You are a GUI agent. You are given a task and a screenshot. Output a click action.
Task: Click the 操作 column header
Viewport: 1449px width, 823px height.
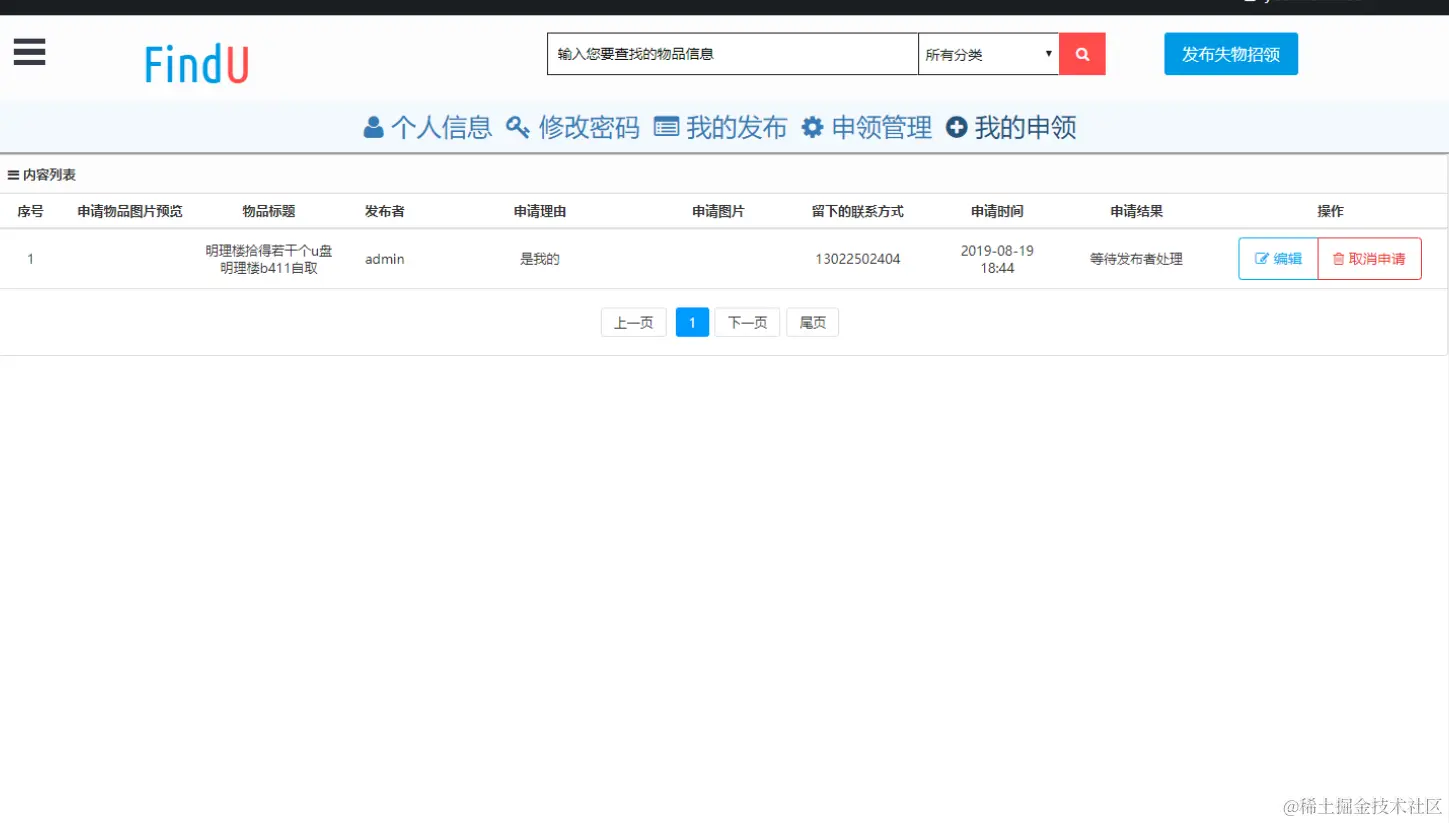pos(1330,211)
